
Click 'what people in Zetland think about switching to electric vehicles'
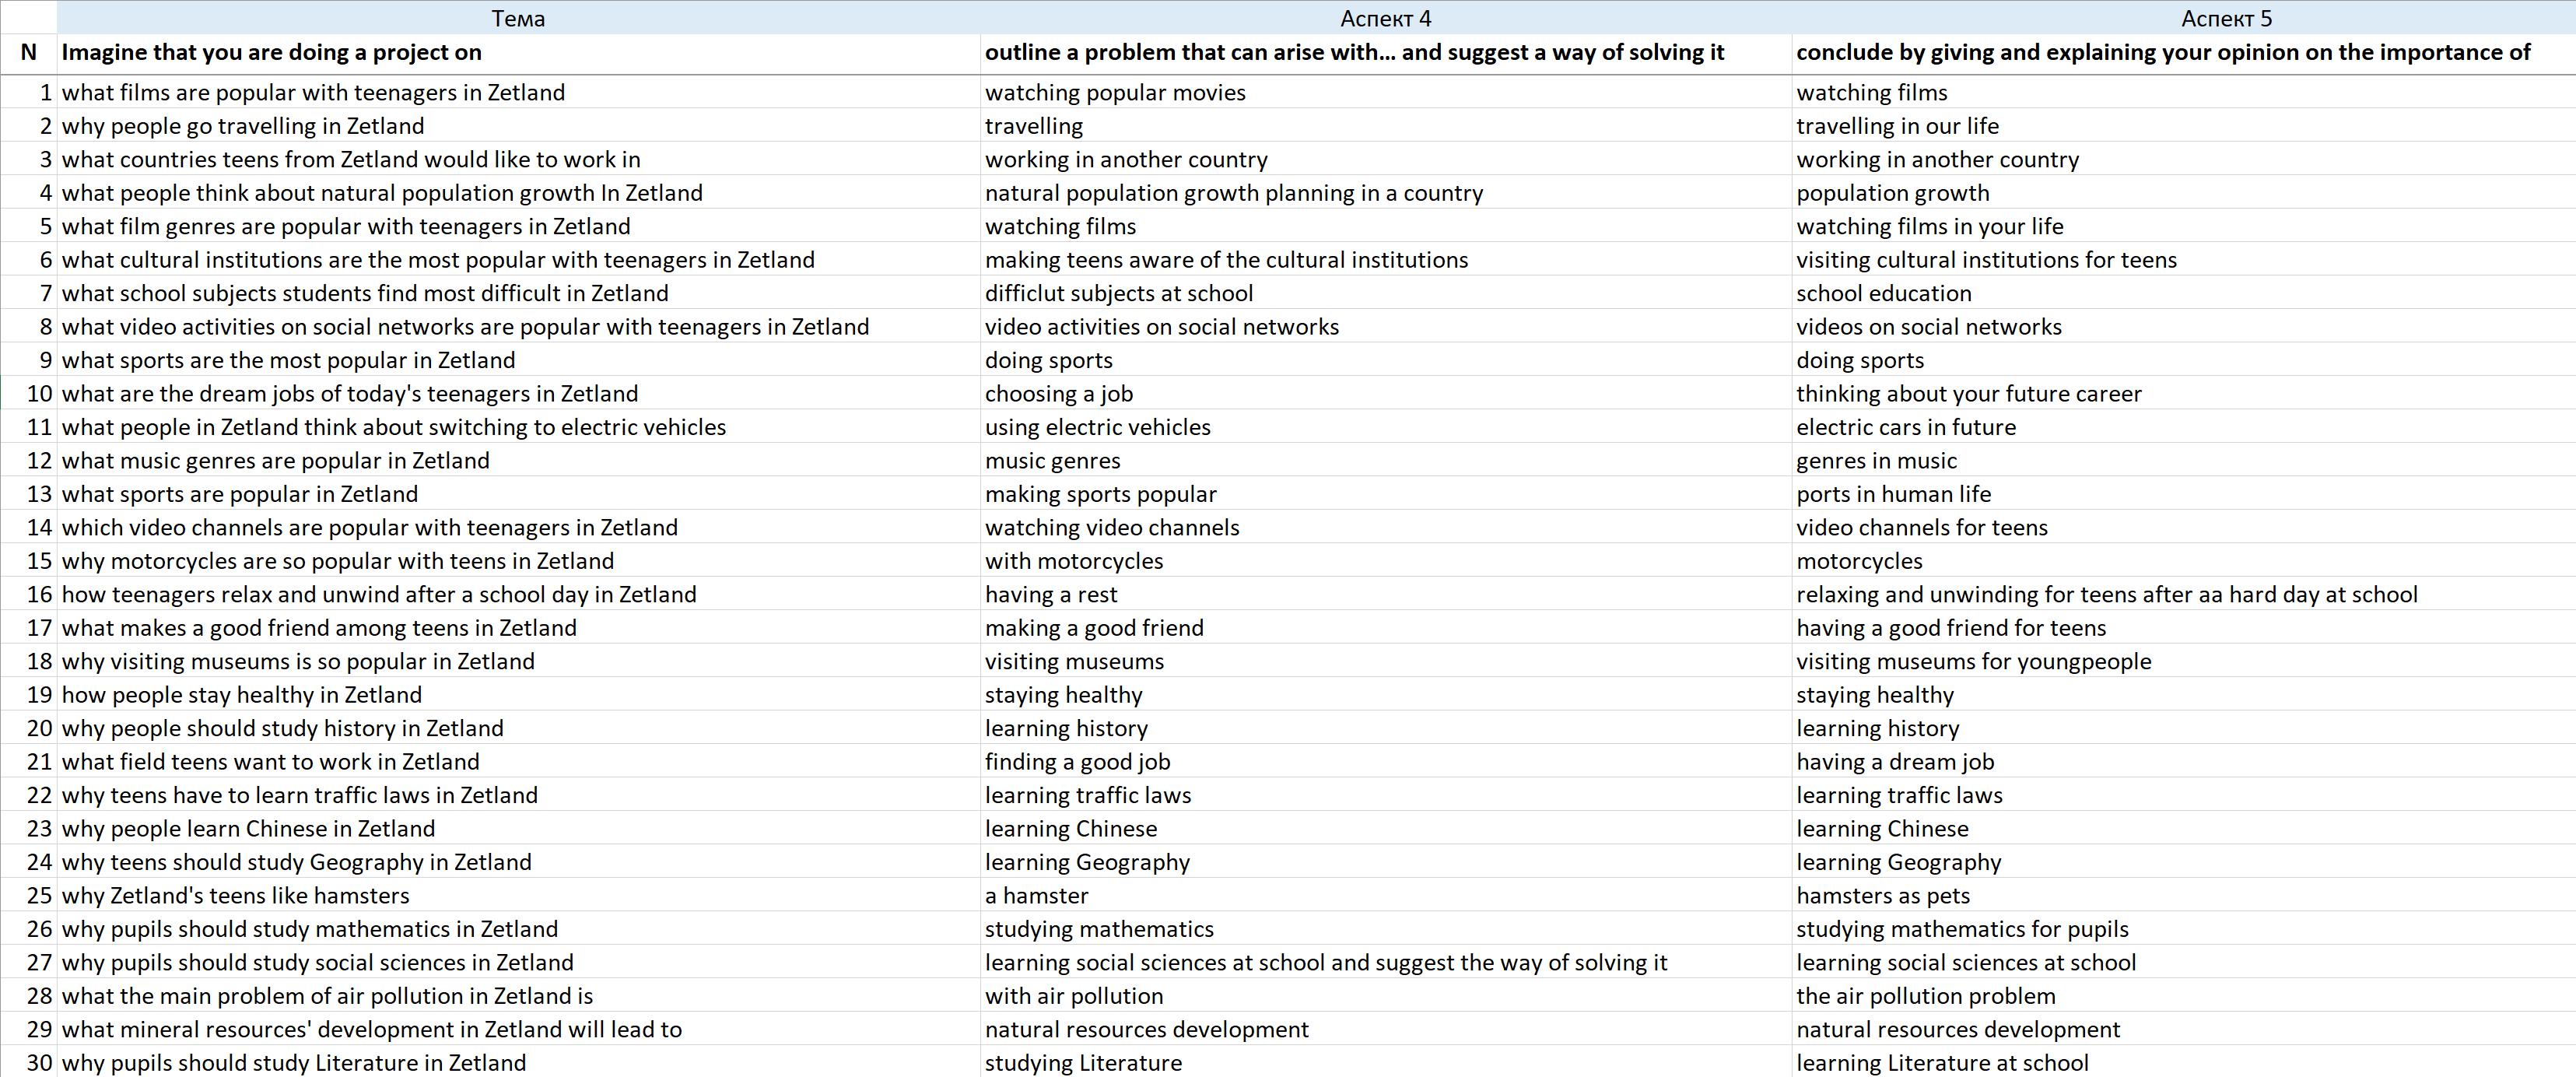click(518, 427)
